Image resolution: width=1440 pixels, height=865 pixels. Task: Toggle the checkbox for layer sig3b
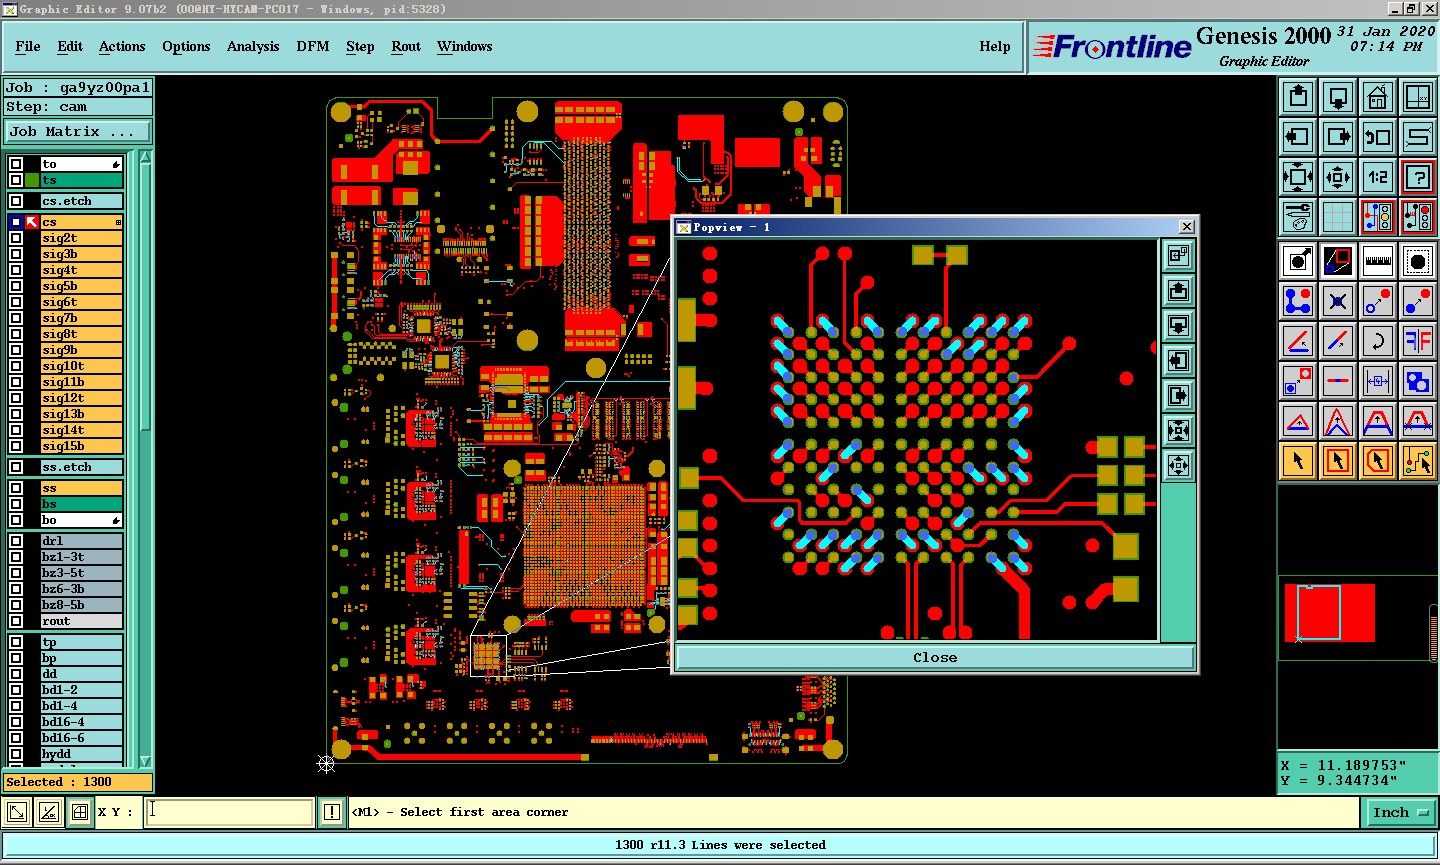(x=16, y=254)
